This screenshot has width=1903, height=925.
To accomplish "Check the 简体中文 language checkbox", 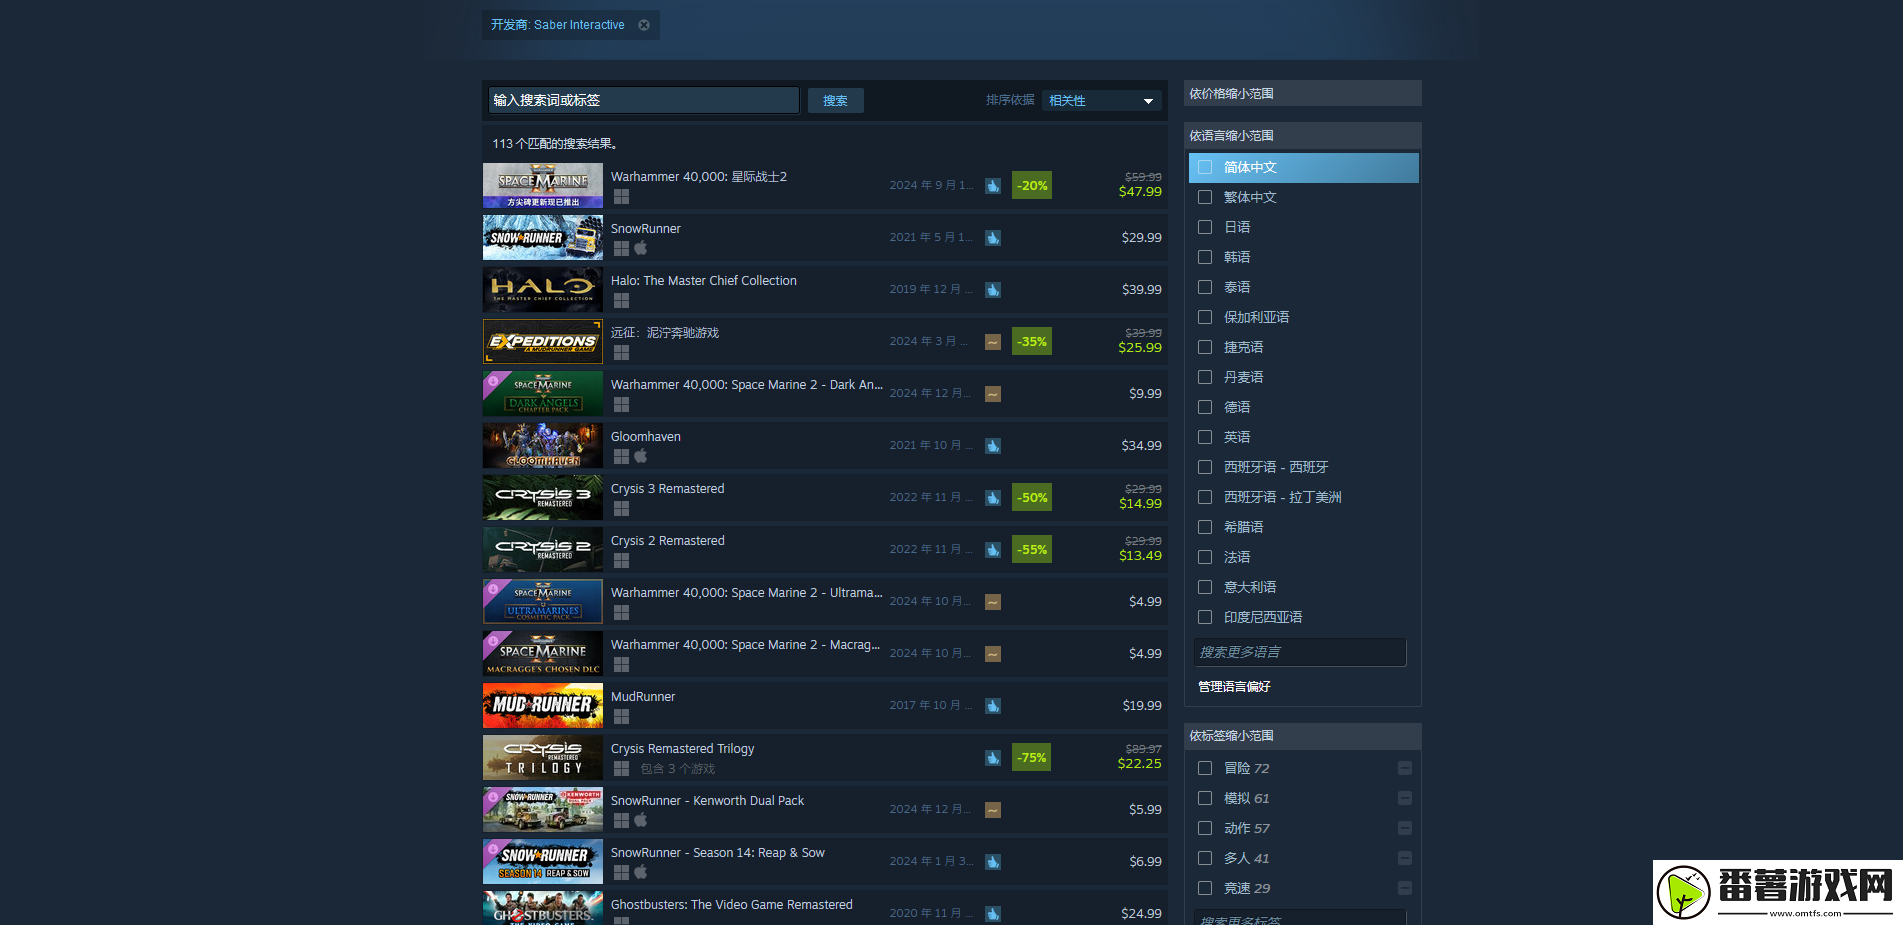I will [1205, 168].
